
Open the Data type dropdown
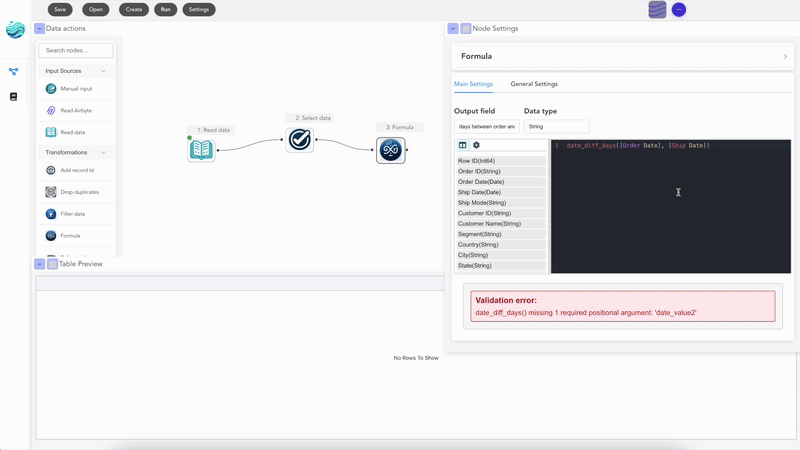click(556, 127)
